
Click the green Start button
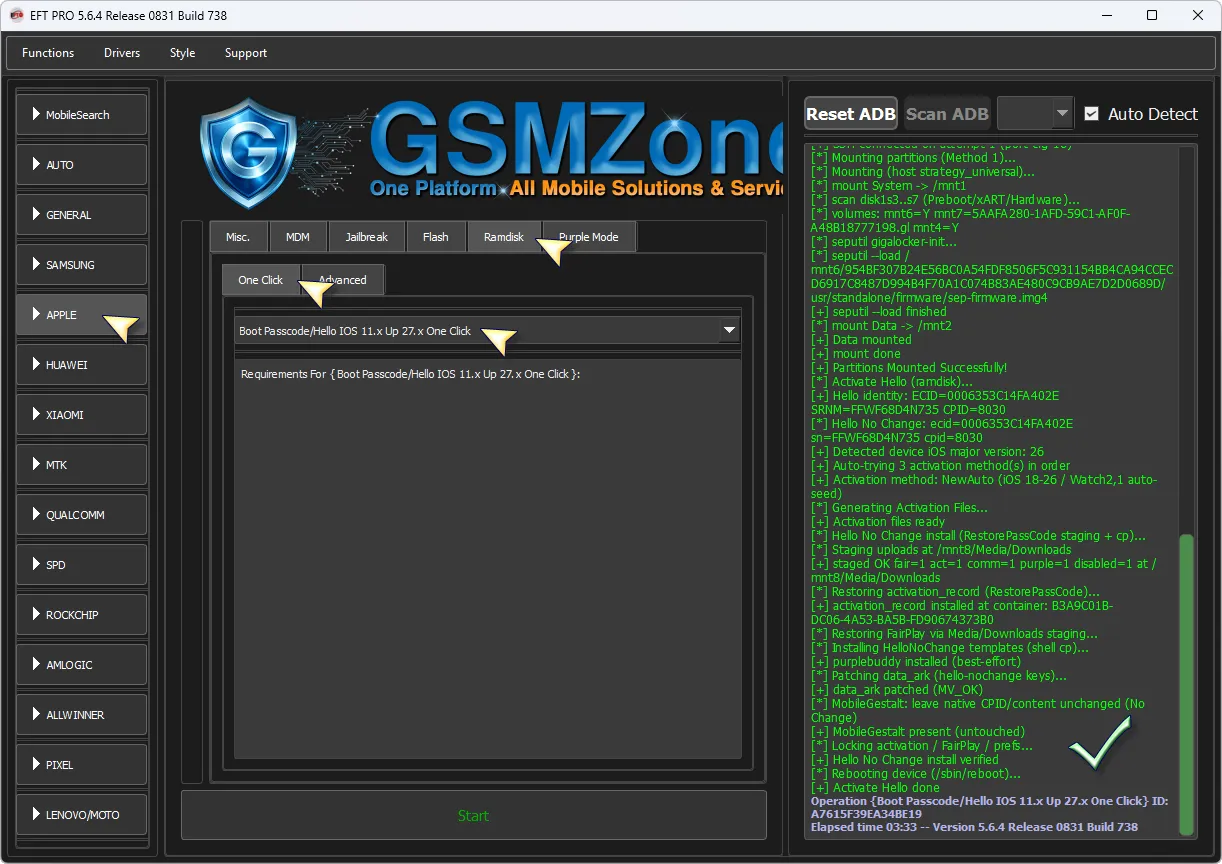pos(473,815)
